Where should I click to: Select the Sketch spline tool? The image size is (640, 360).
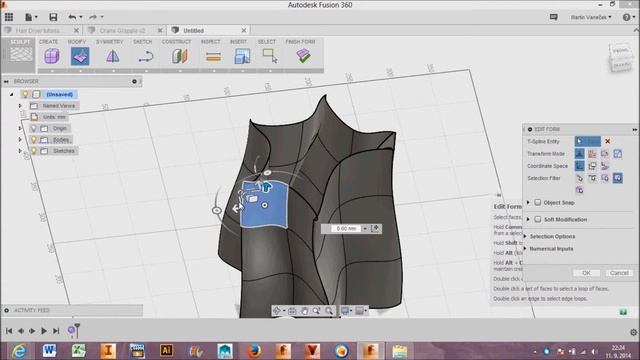point(145,56)
